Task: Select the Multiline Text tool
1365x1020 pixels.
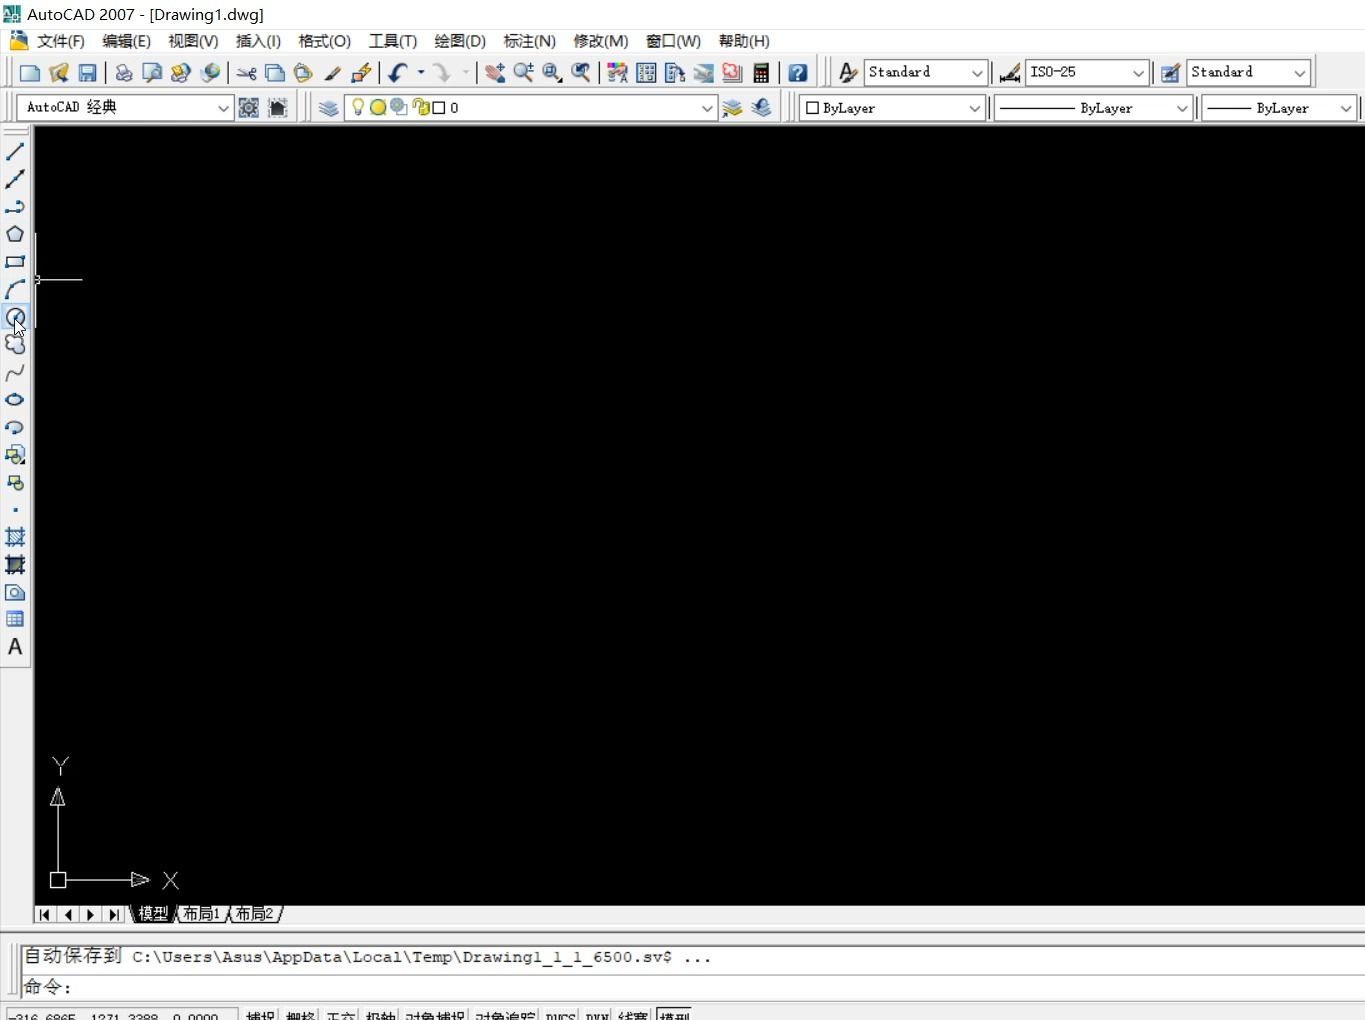Action: tap(15, 646)
